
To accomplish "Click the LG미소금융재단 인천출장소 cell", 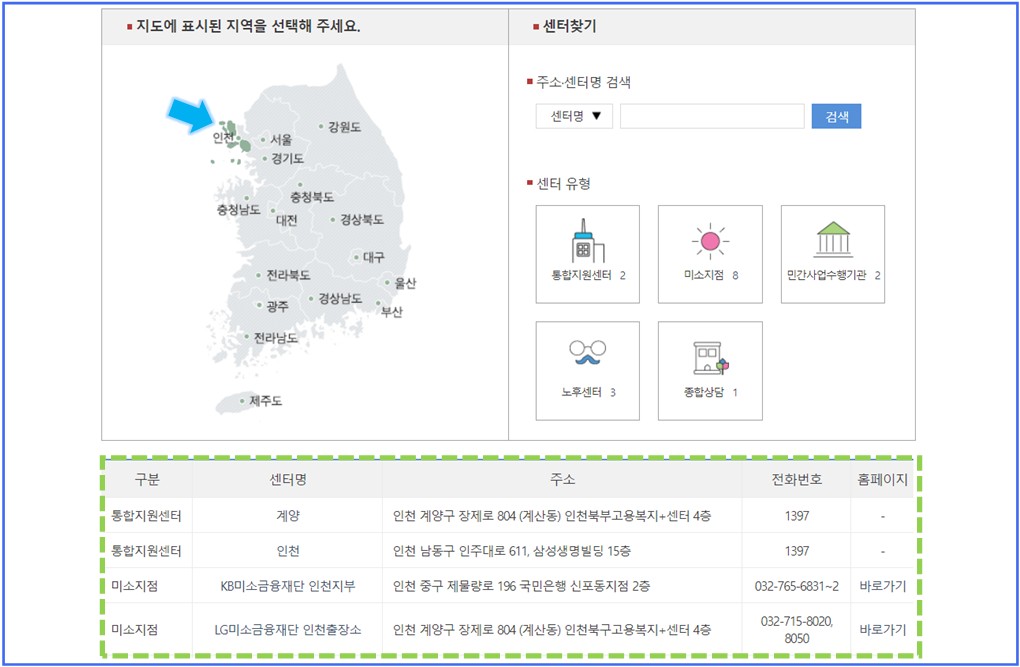I will click(288, 629).
